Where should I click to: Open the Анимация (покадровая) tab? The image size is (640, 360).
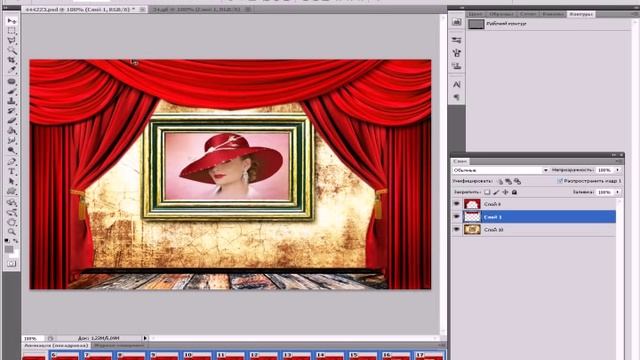[56, 345]
